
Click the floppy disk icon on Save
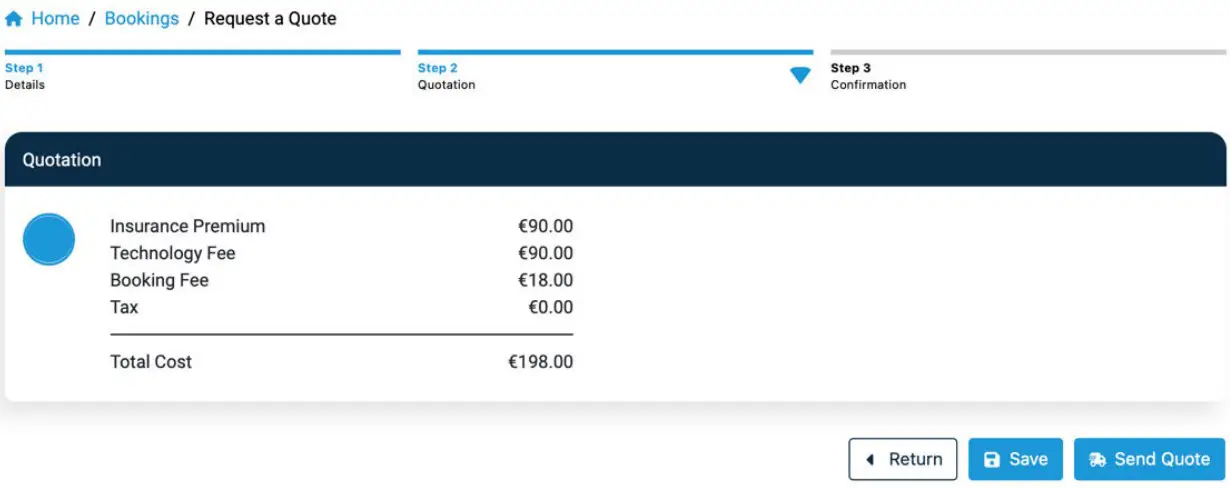click(992, 460)
